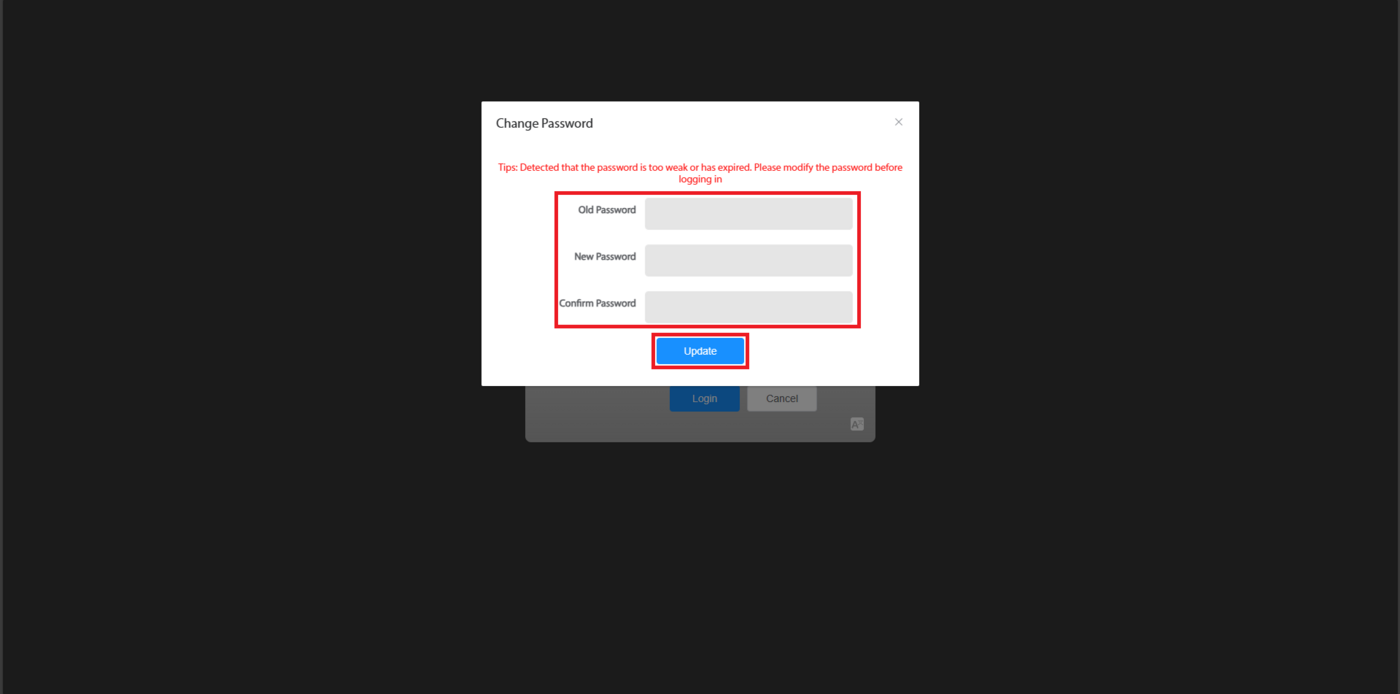The width and height of the screenshot is (1400, 694).
Task: Click the Change Password dialog title
Action: (x=544, y=123)
